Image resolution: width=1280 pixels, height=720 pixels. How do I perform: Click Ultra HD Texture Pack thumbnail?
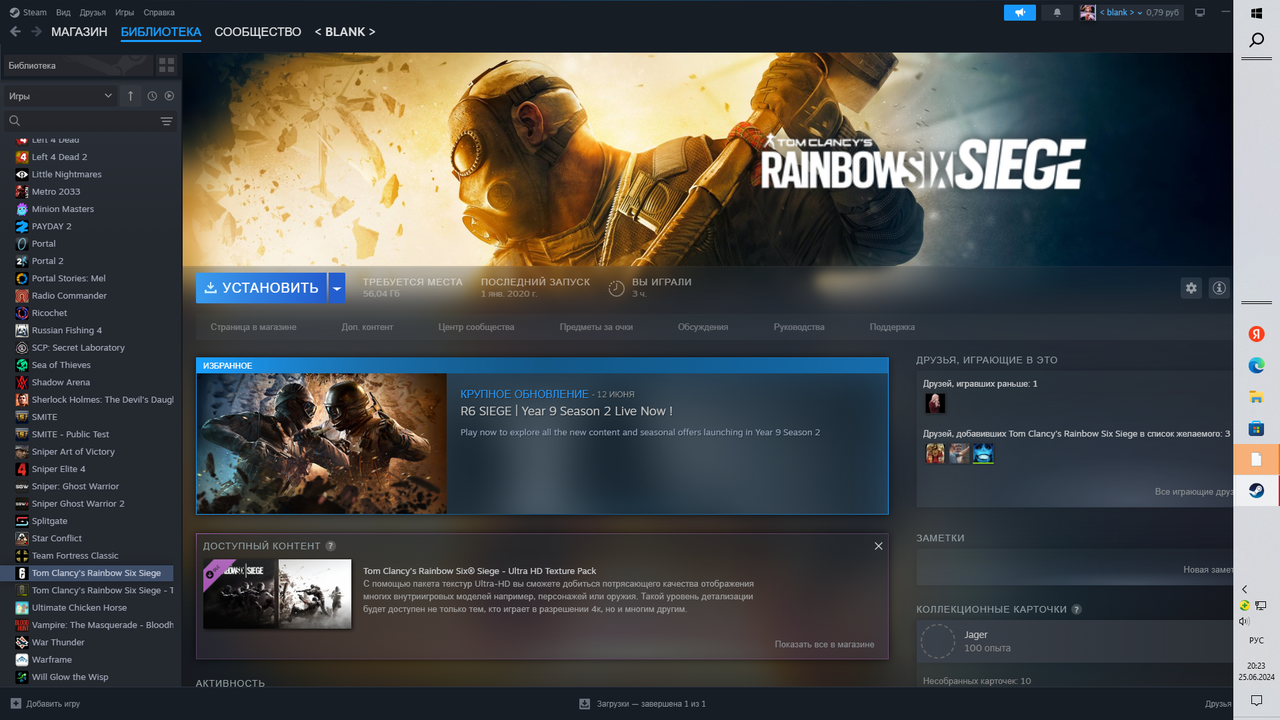277,594
